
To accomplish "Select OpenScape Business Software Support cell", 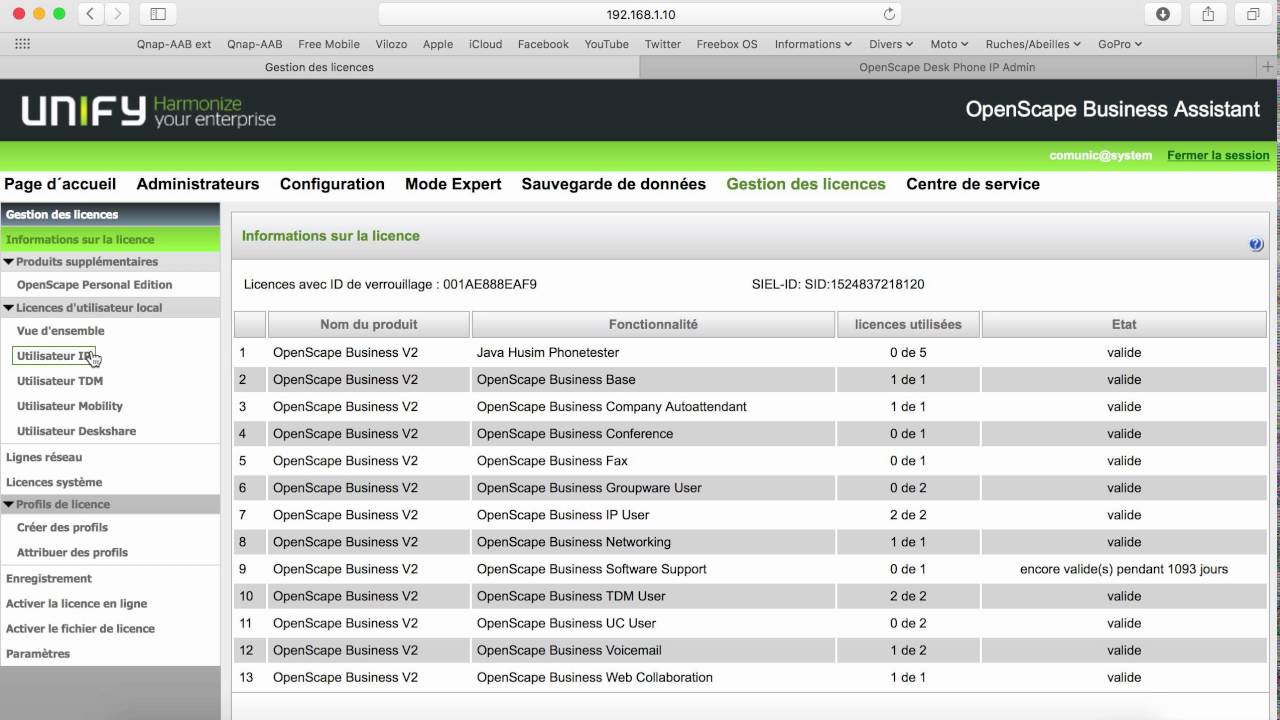I will tap(653, 569).
